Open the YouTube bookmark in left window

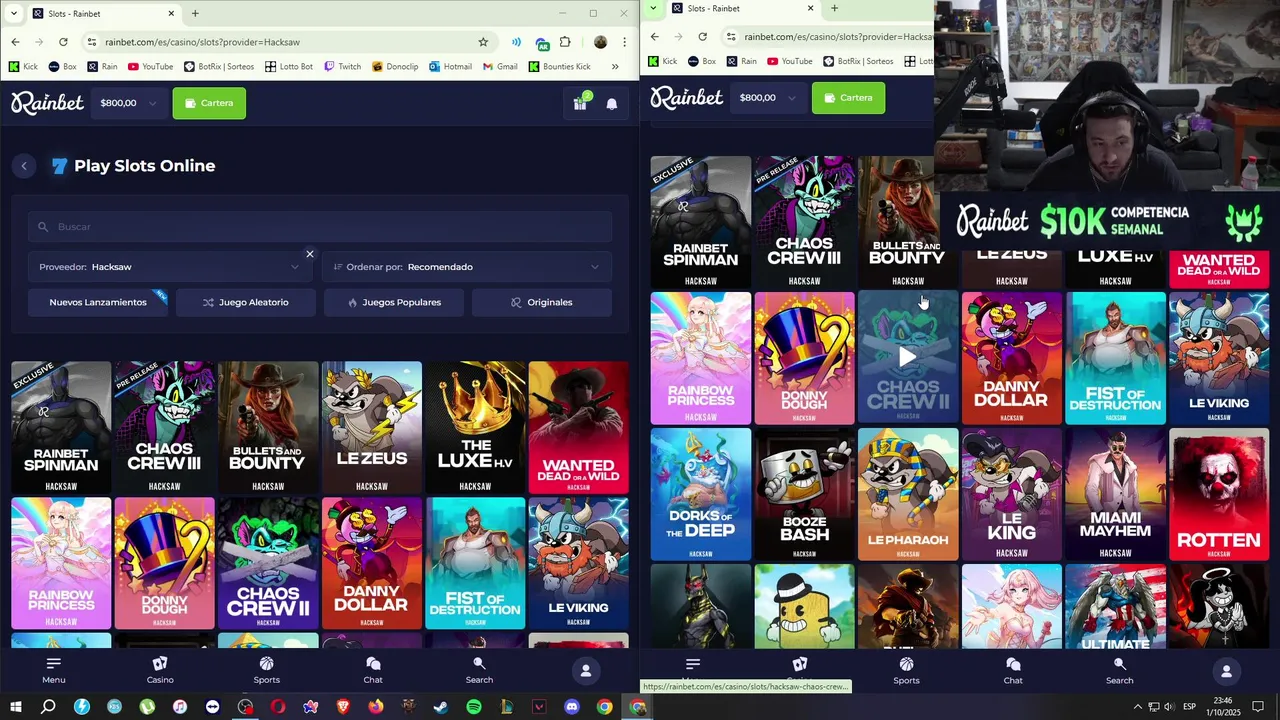click(150, 67)
